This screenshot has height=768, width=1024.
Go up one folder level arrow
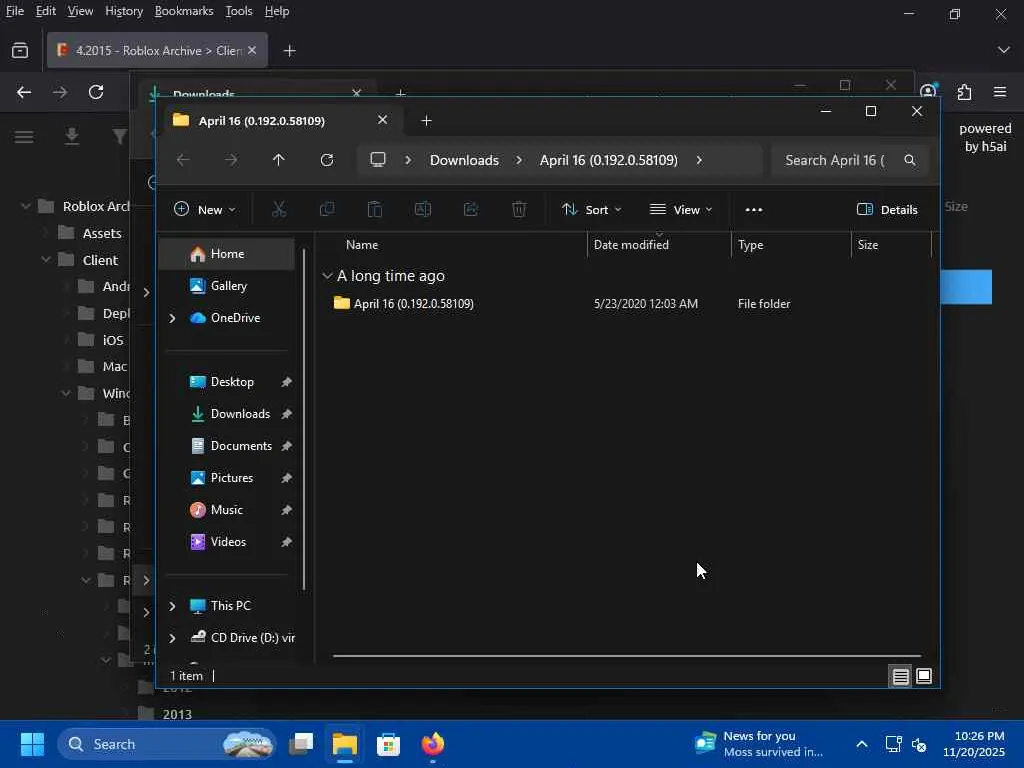point(279,160)
